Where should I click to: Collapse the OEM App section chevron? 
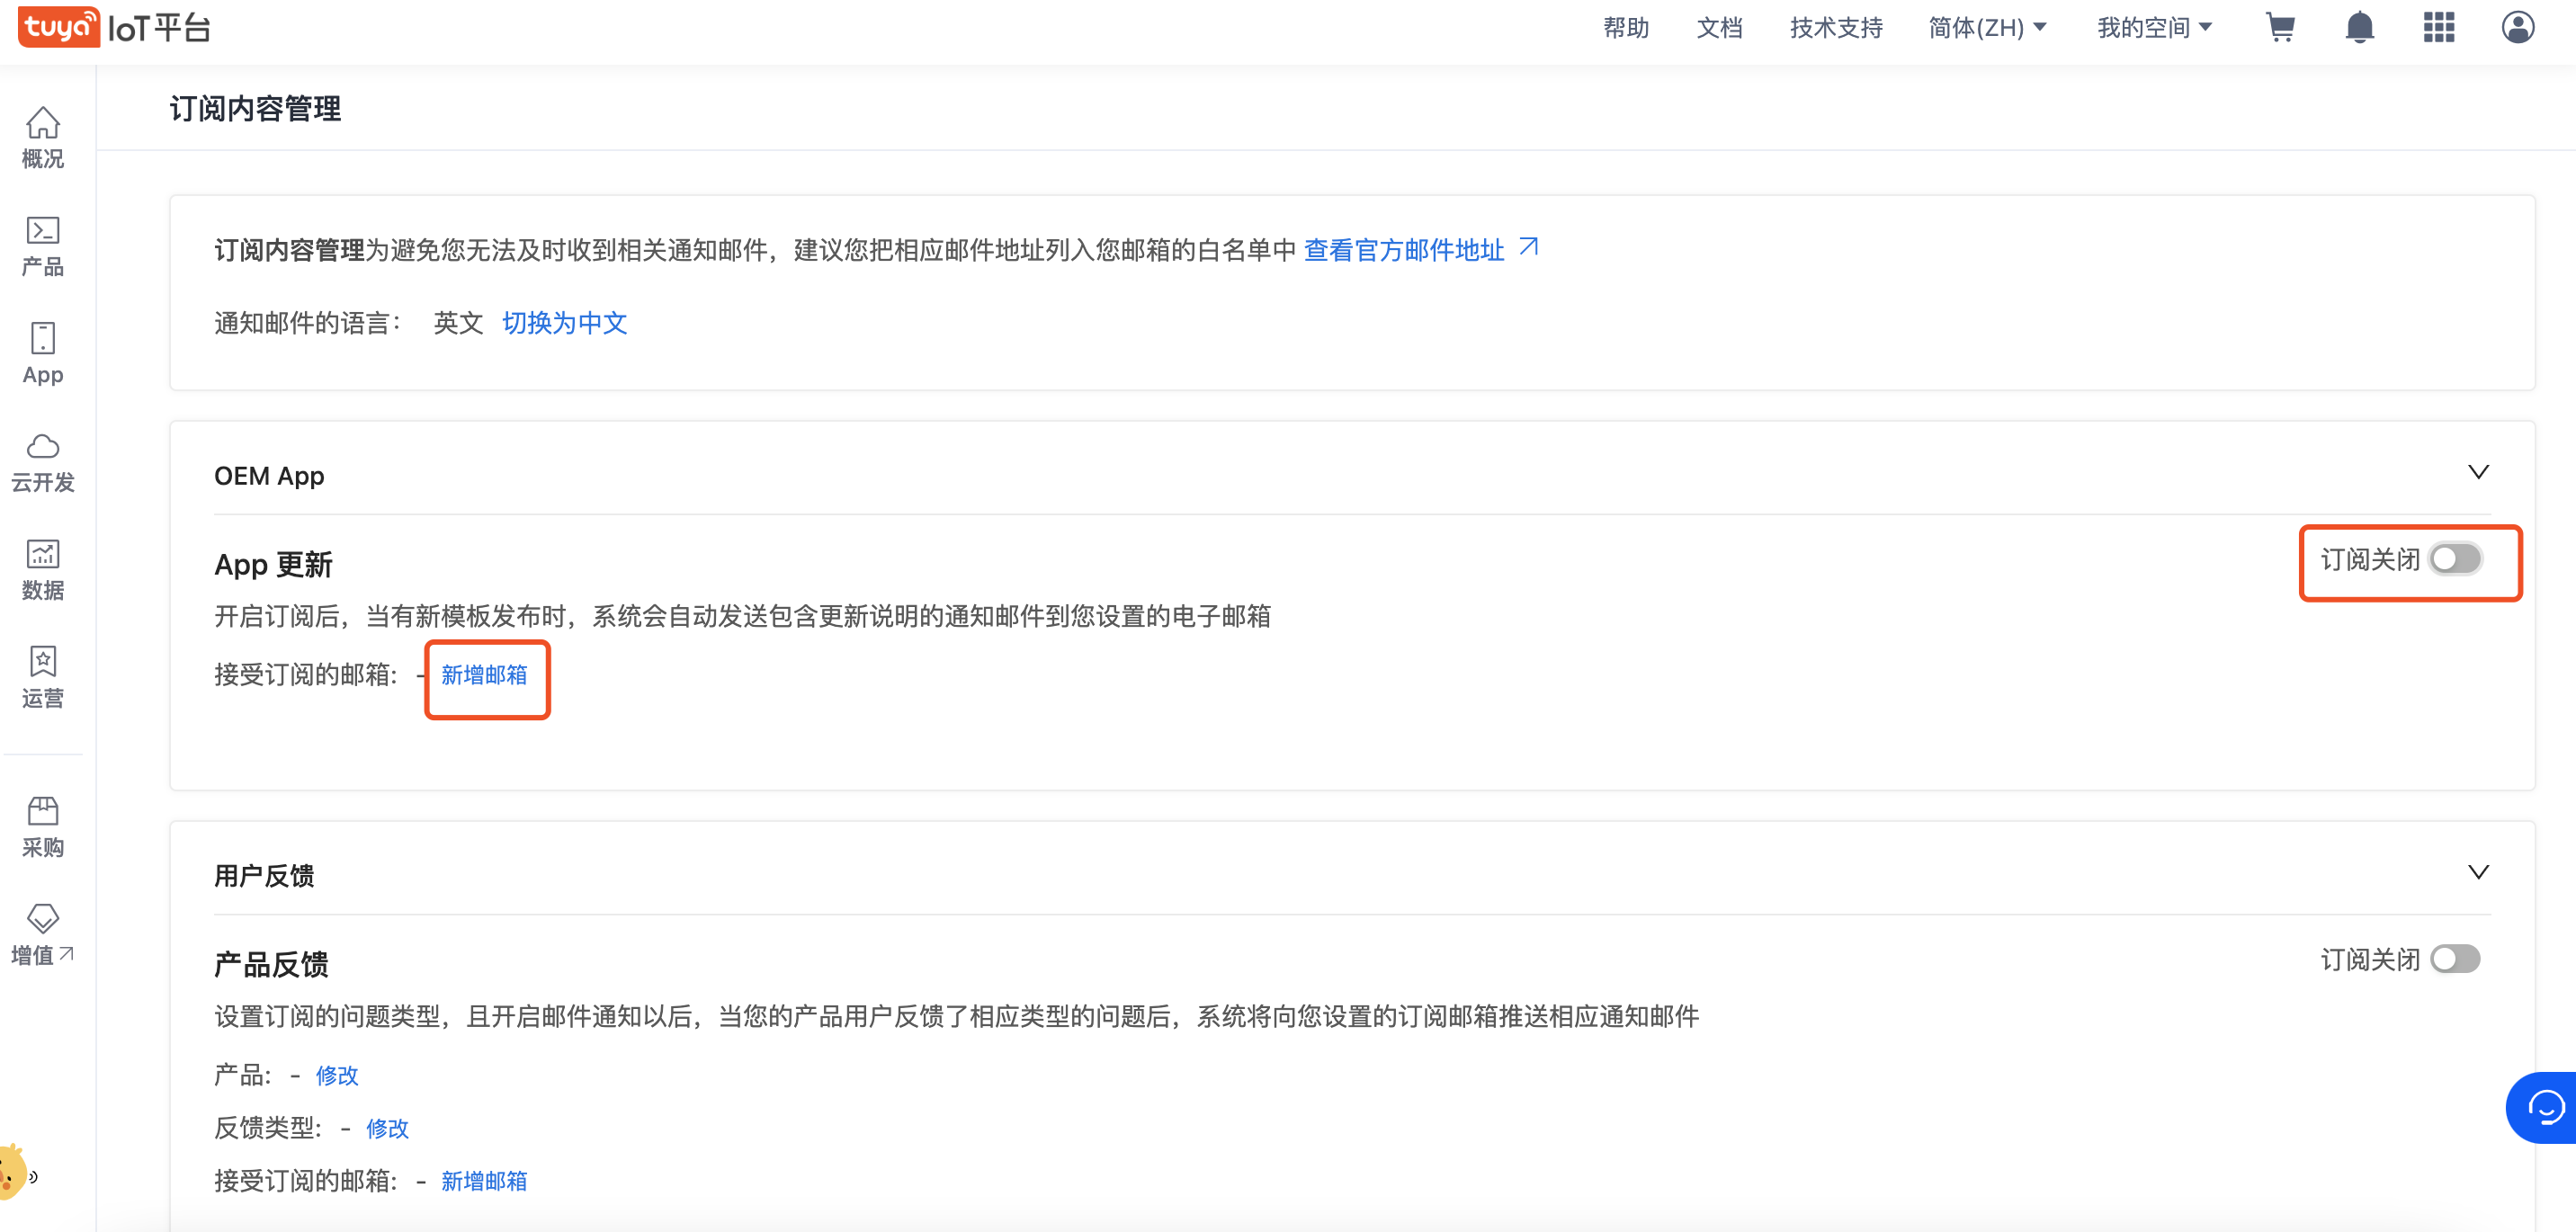pyautogui.click(x=2478, y=472)
